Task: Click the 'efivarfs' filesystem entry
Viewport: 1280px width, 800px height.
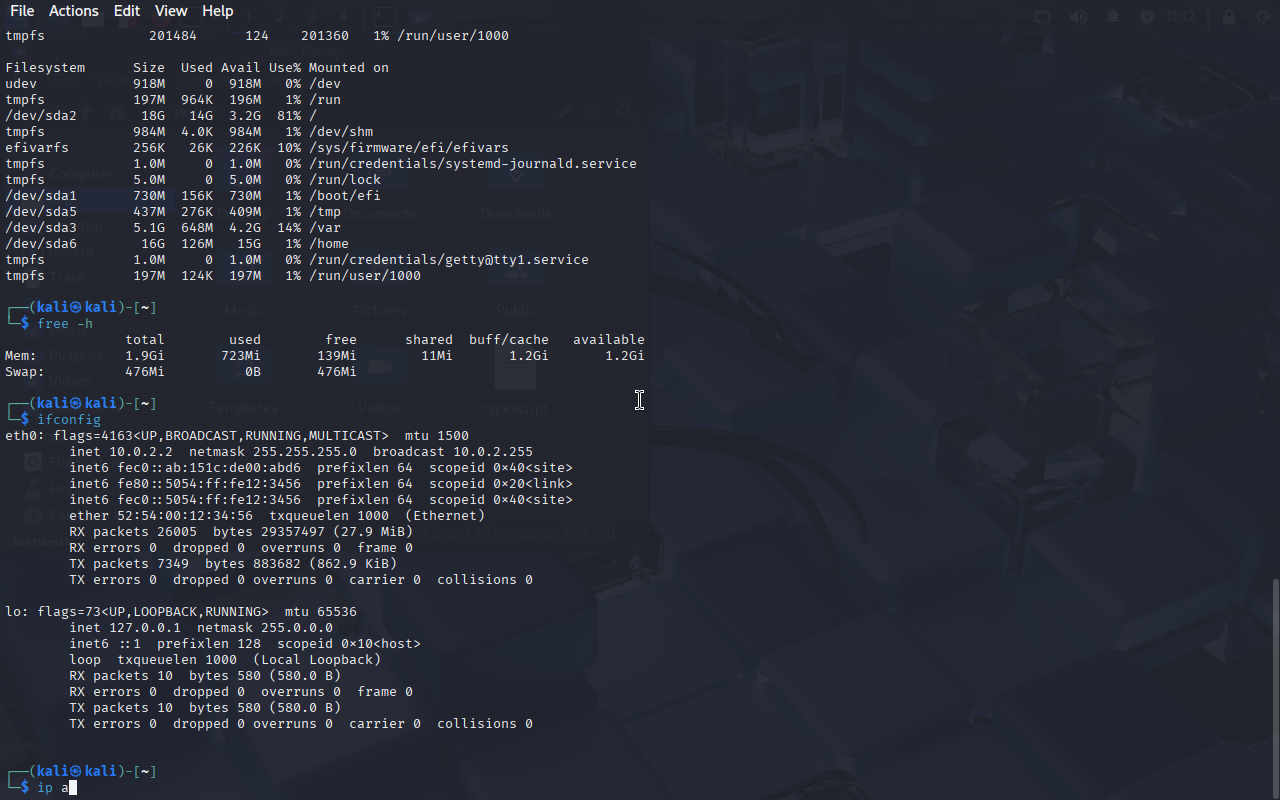Action: (x=37, y=148)
